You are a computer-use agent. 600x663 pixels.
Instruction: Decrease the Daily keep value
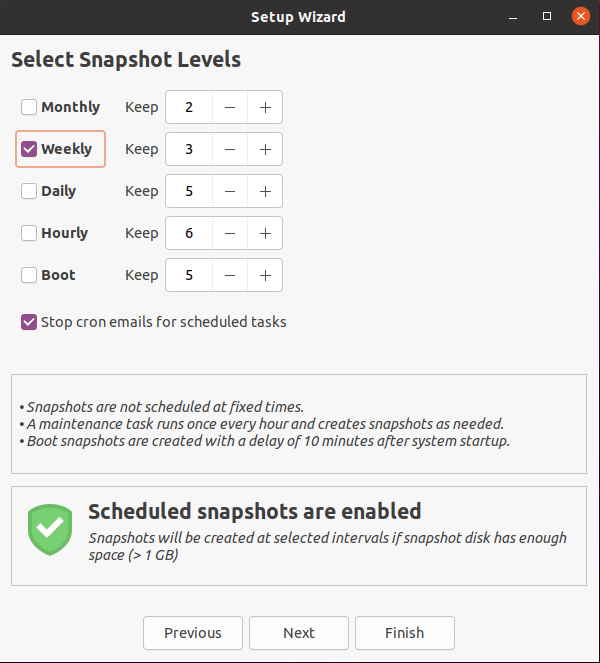[230, 191]
